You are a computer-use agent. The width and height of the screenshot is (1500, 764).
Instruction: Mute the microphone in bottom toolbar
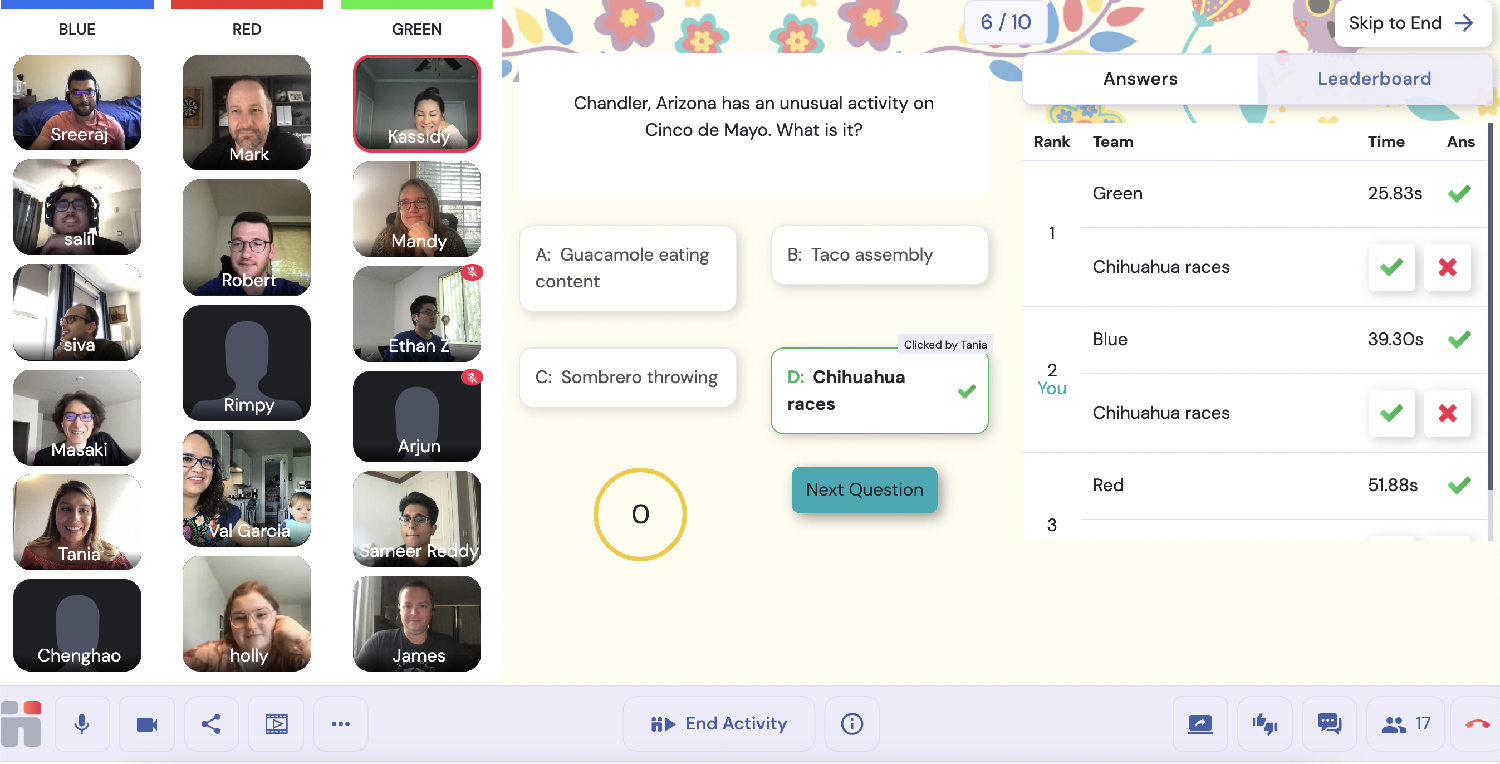click(x=82, y=724)
